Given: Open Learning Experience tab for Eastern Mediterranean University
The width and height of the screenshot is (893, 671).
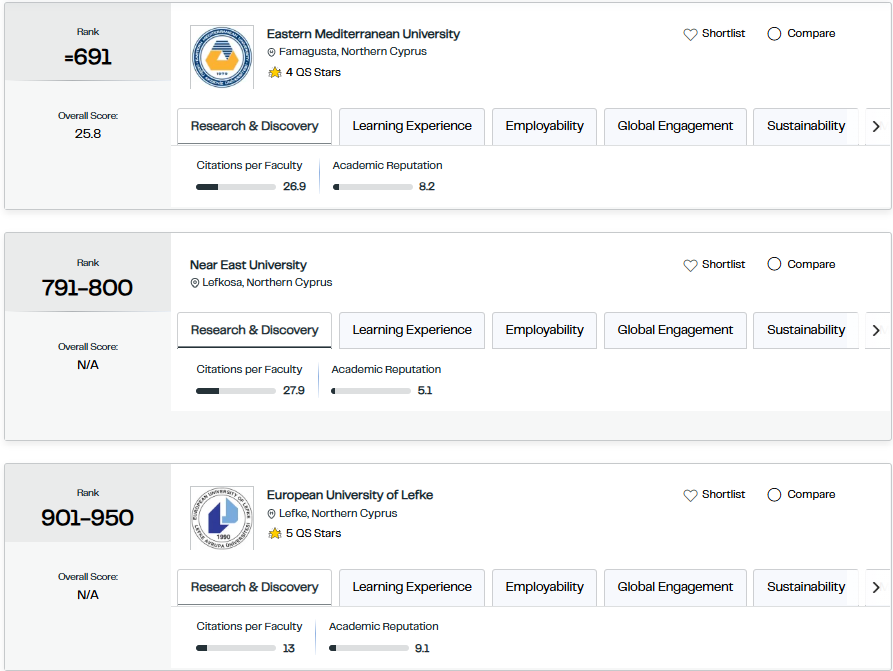Looking at the screenshot, I should (412, 126).
